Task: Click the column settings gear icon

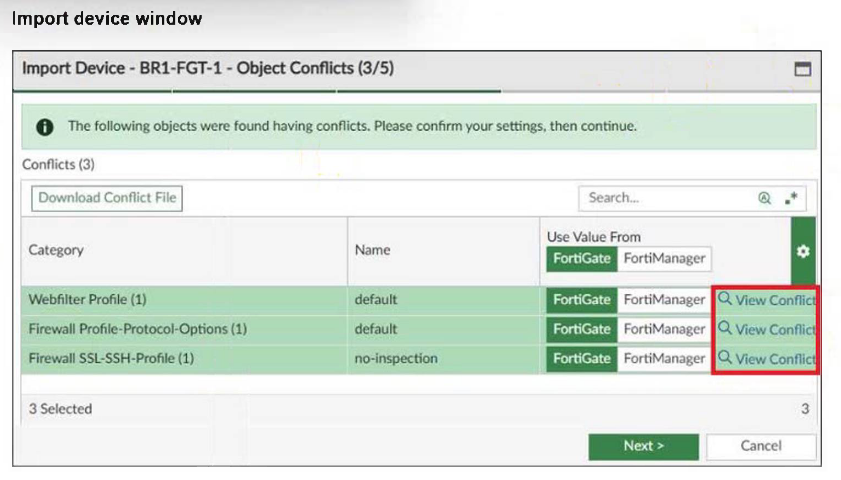Action: (x=802, y=251)
